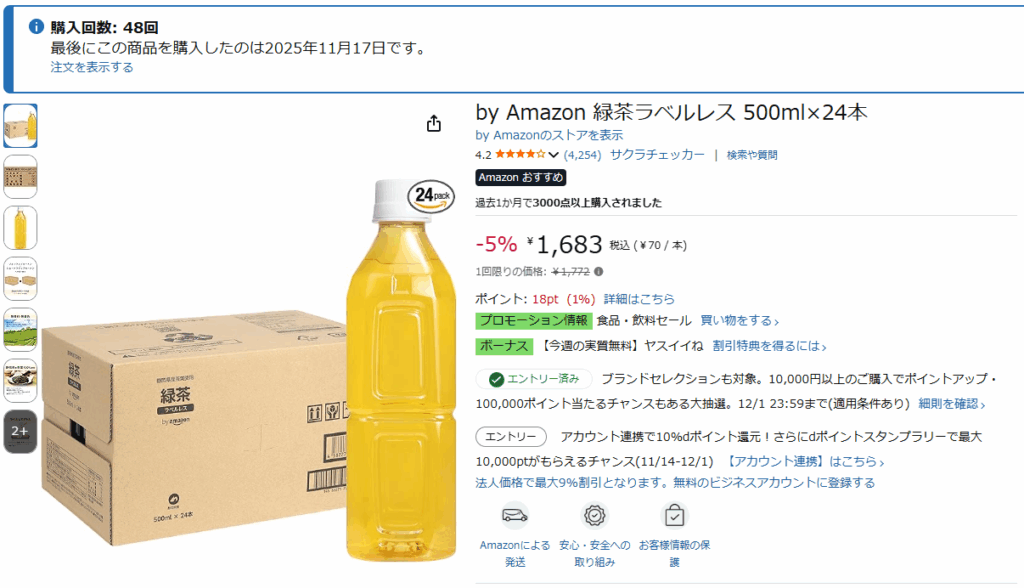Open the 細則を確認 details link
This screenshot has width=1024, height=588.
point(952,404)
